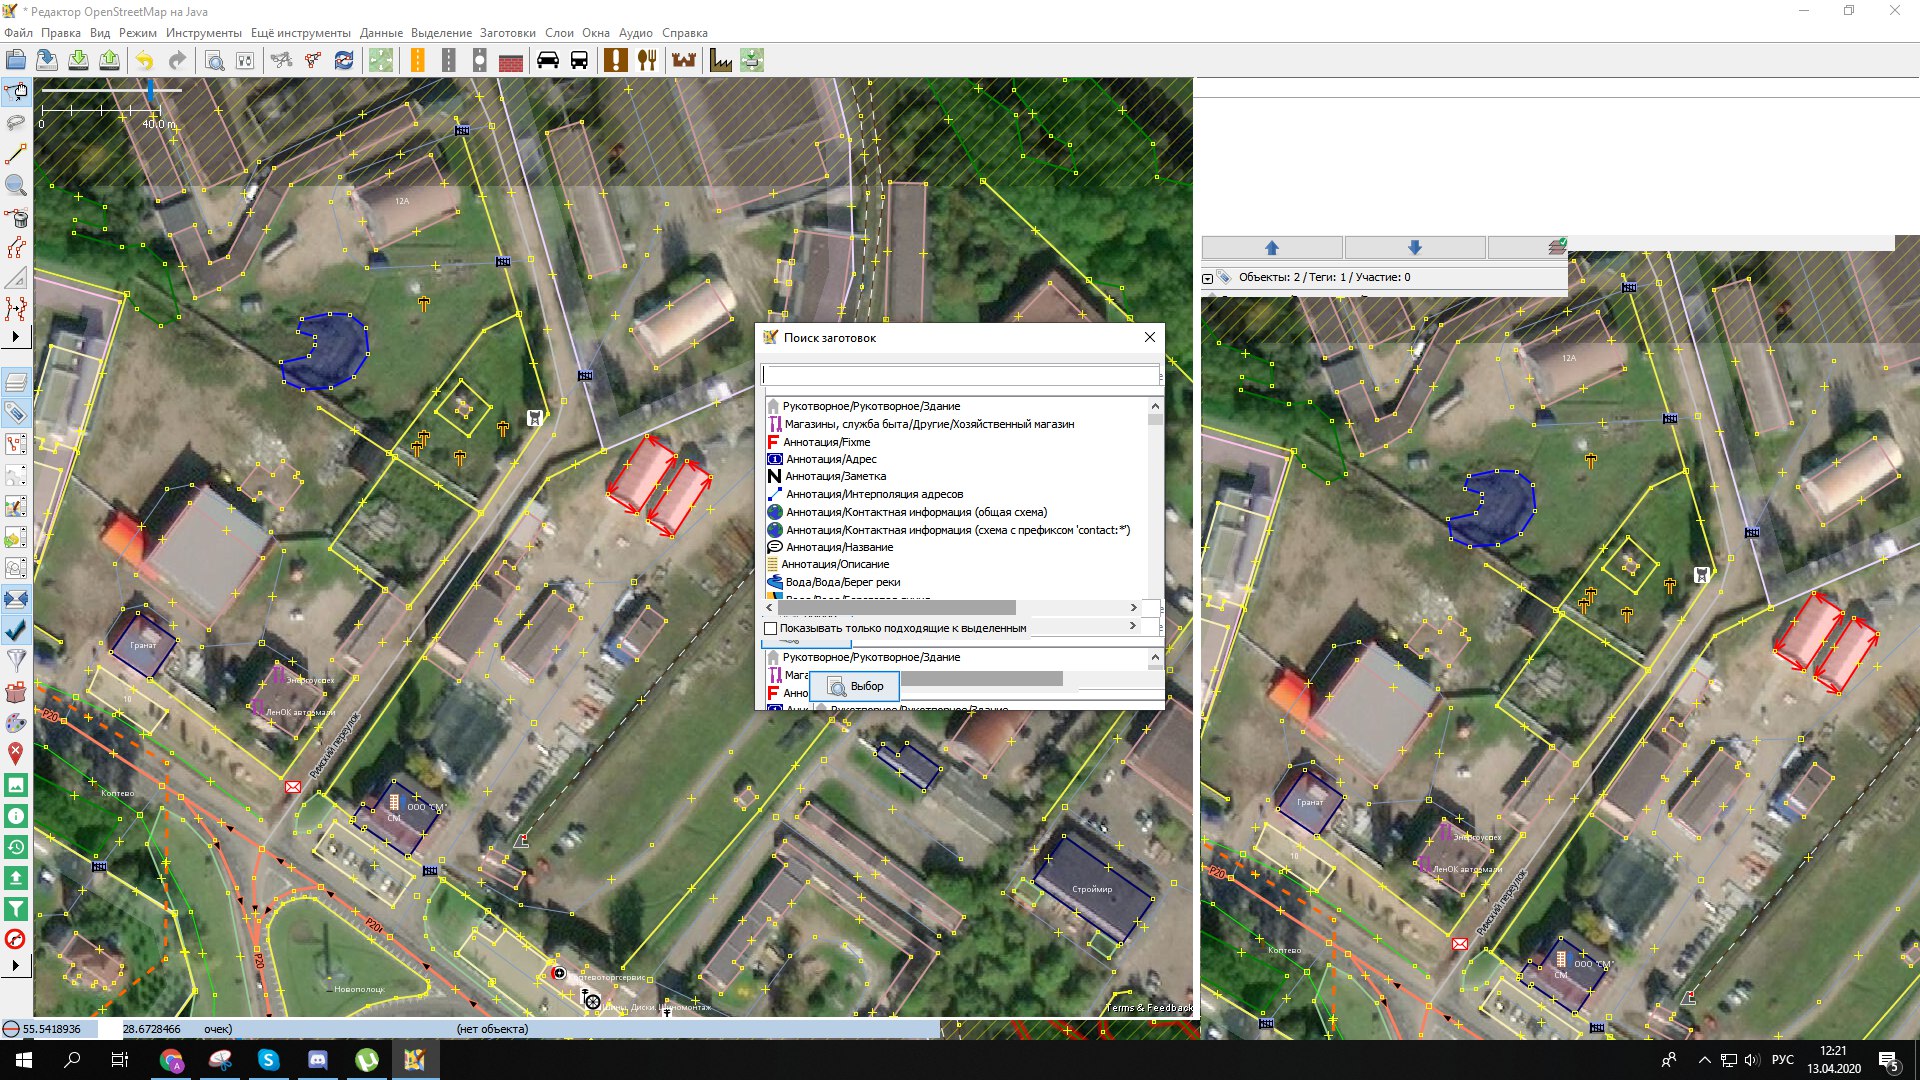Apply the car preset icon
The width and height of the screenshot is (1920, 1080).
coord(548,60)
